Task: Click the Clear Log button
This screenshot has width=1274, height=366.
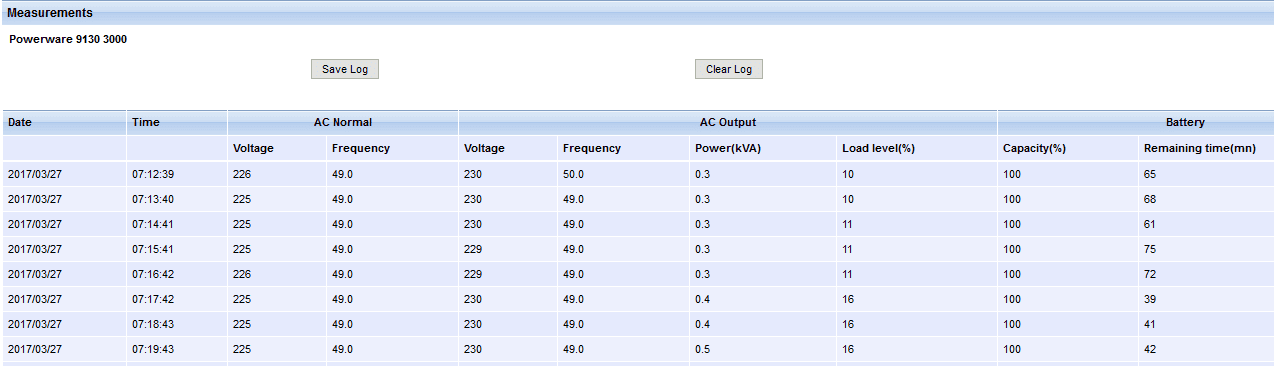Action: pos(729,69)
